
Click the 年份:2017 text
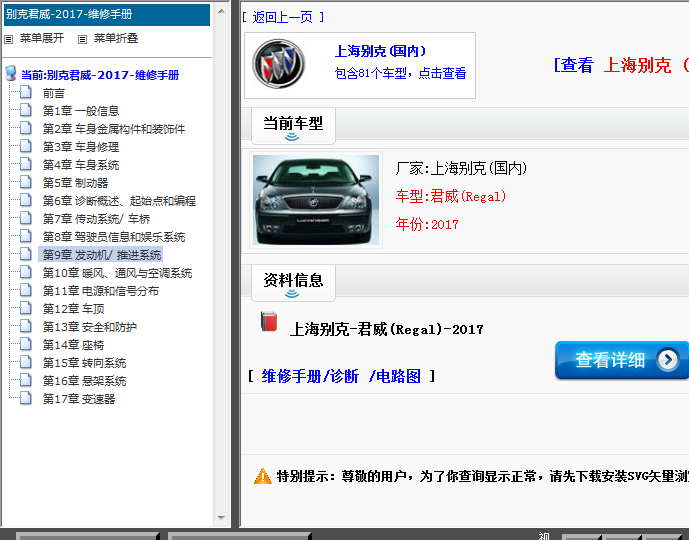coord(427,225)
